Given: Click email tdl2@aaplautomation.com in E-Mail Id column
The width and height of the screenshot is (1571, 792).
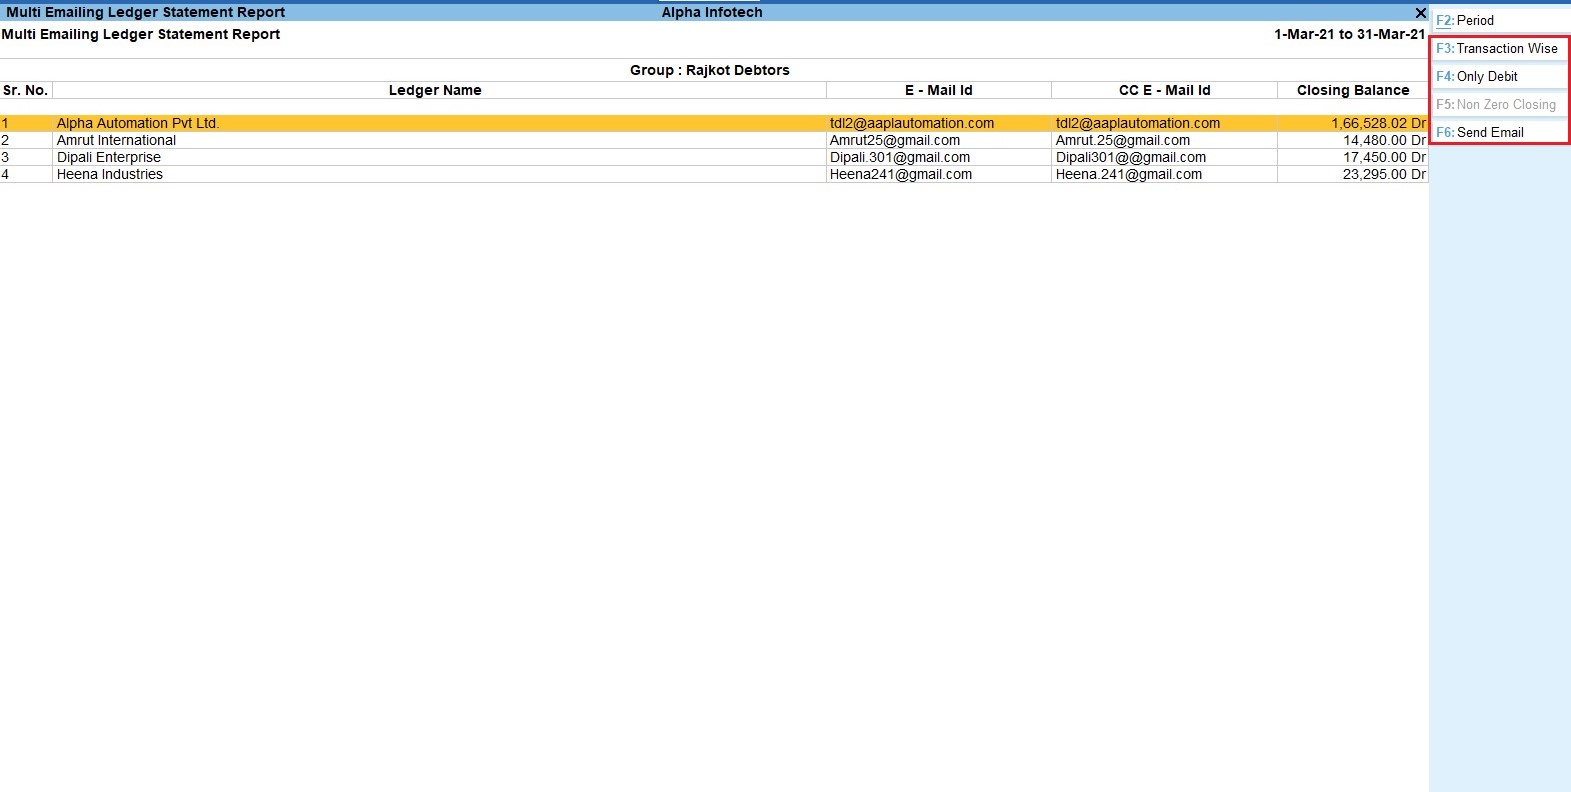Looking at the screenshot, I should (911, 123).
